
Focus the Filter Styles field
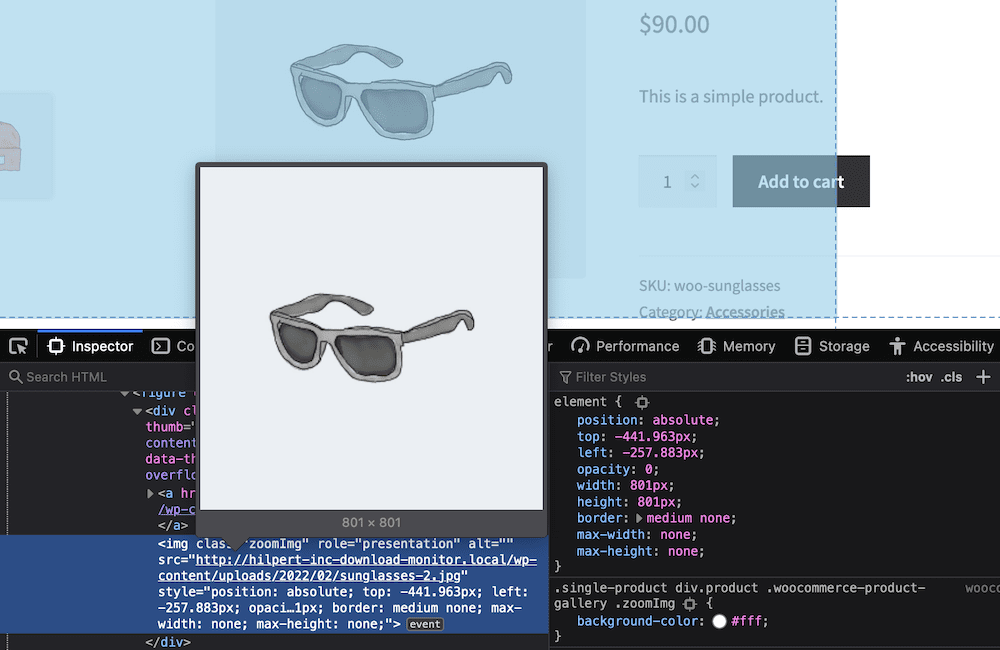tap(724, 377)
